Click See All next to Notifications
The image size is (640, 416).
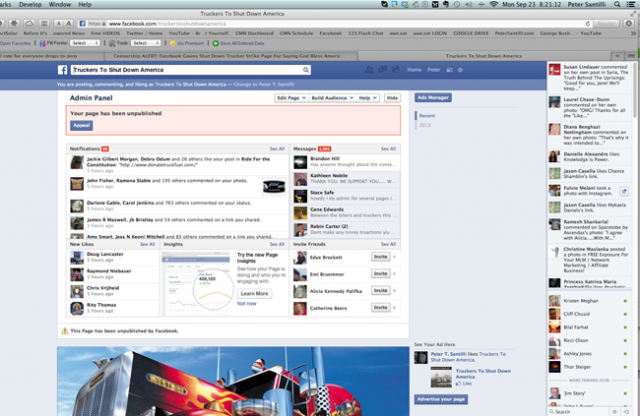click(277, 149)
